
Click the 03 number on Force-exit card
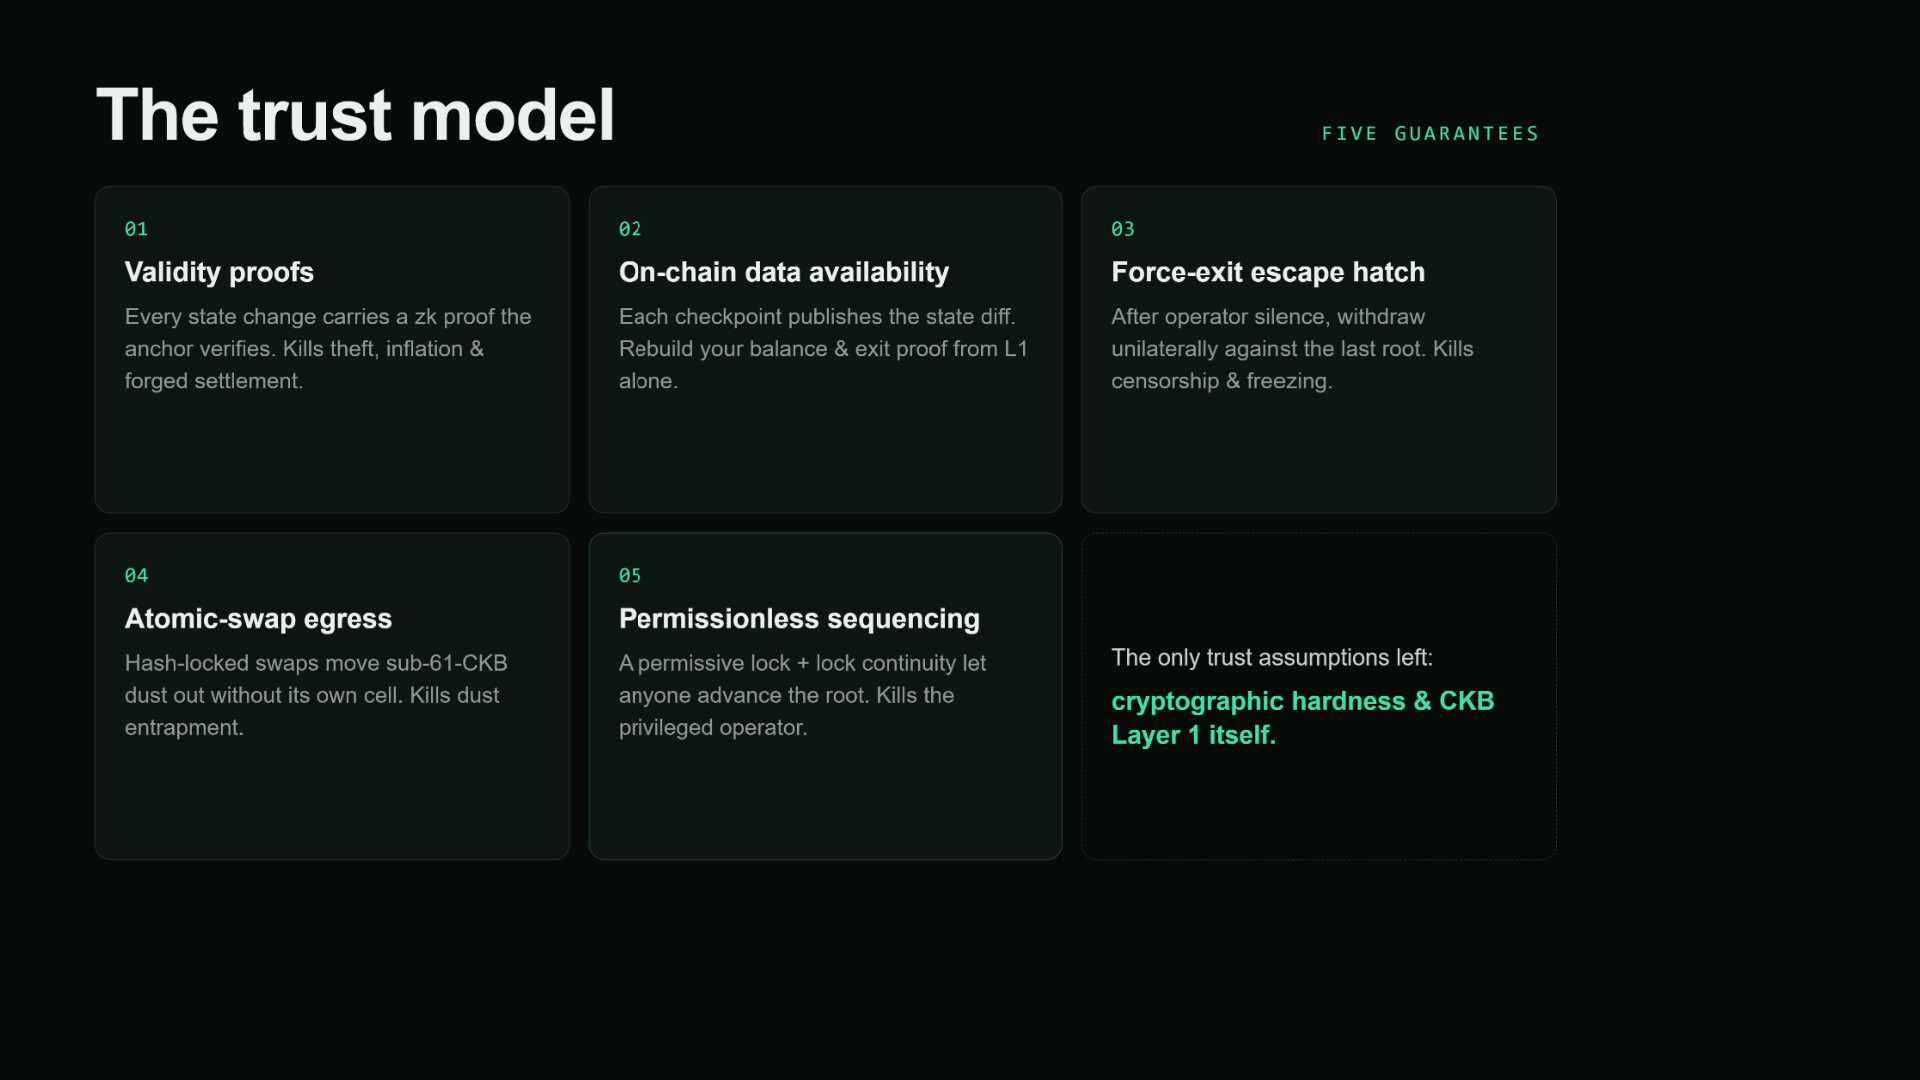[1123, 229]
